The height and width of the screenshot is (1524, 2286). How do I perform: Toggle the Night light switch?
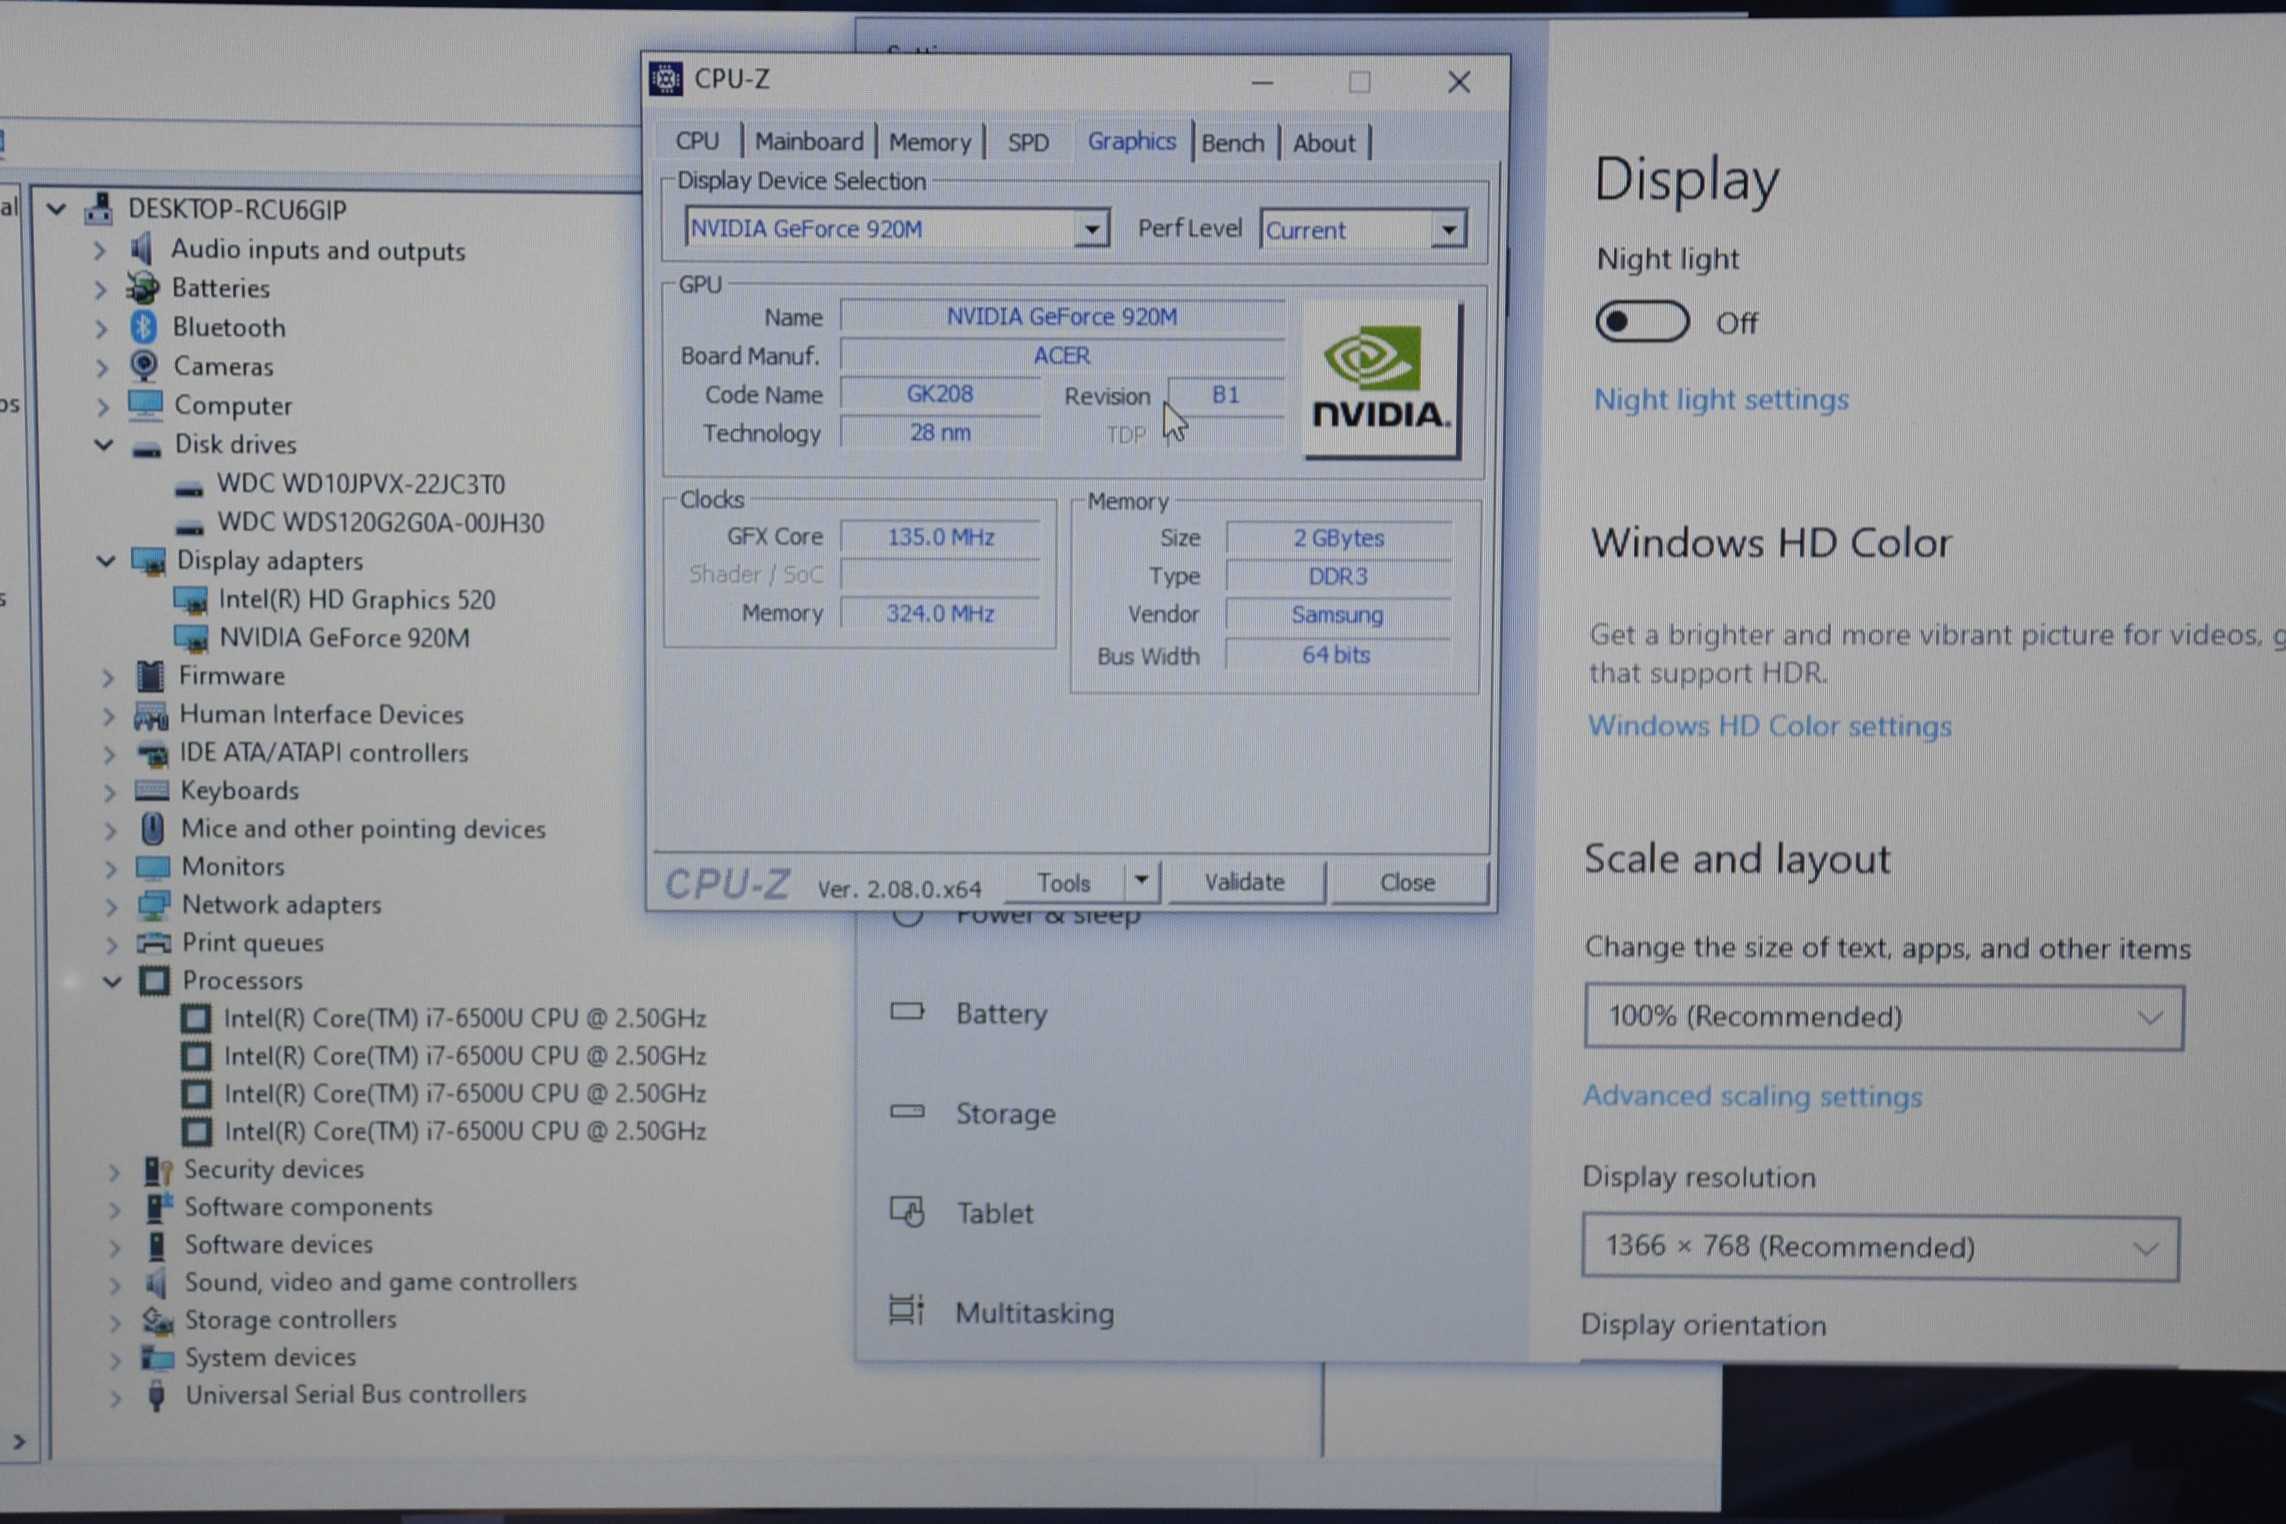point(1641,323)
